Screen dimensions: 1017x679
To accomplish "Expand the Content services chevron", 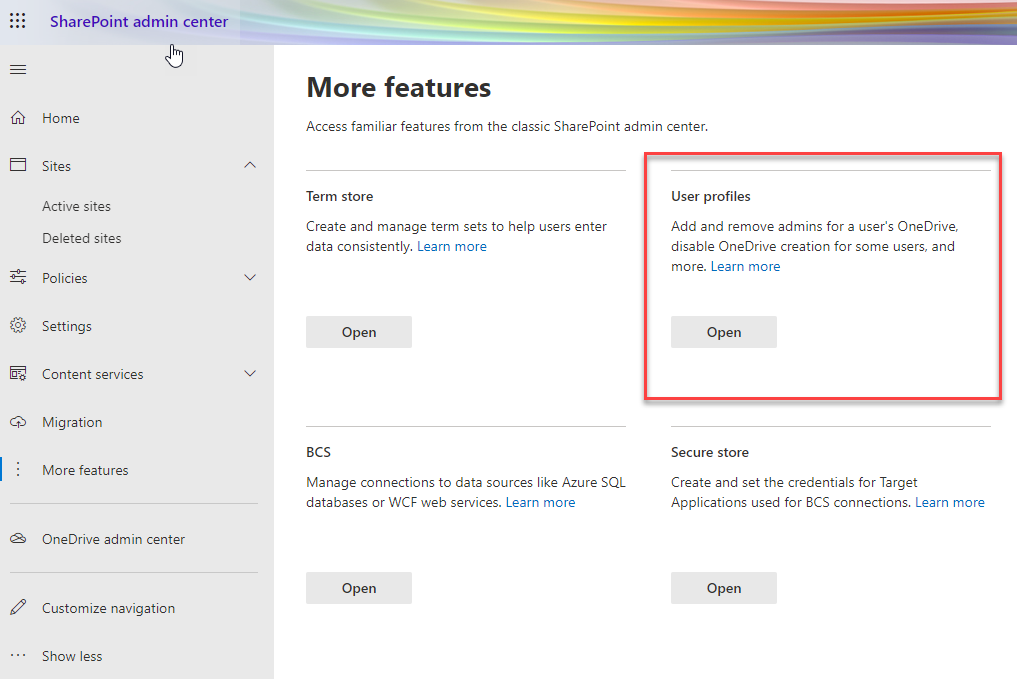I will (250, 374).
